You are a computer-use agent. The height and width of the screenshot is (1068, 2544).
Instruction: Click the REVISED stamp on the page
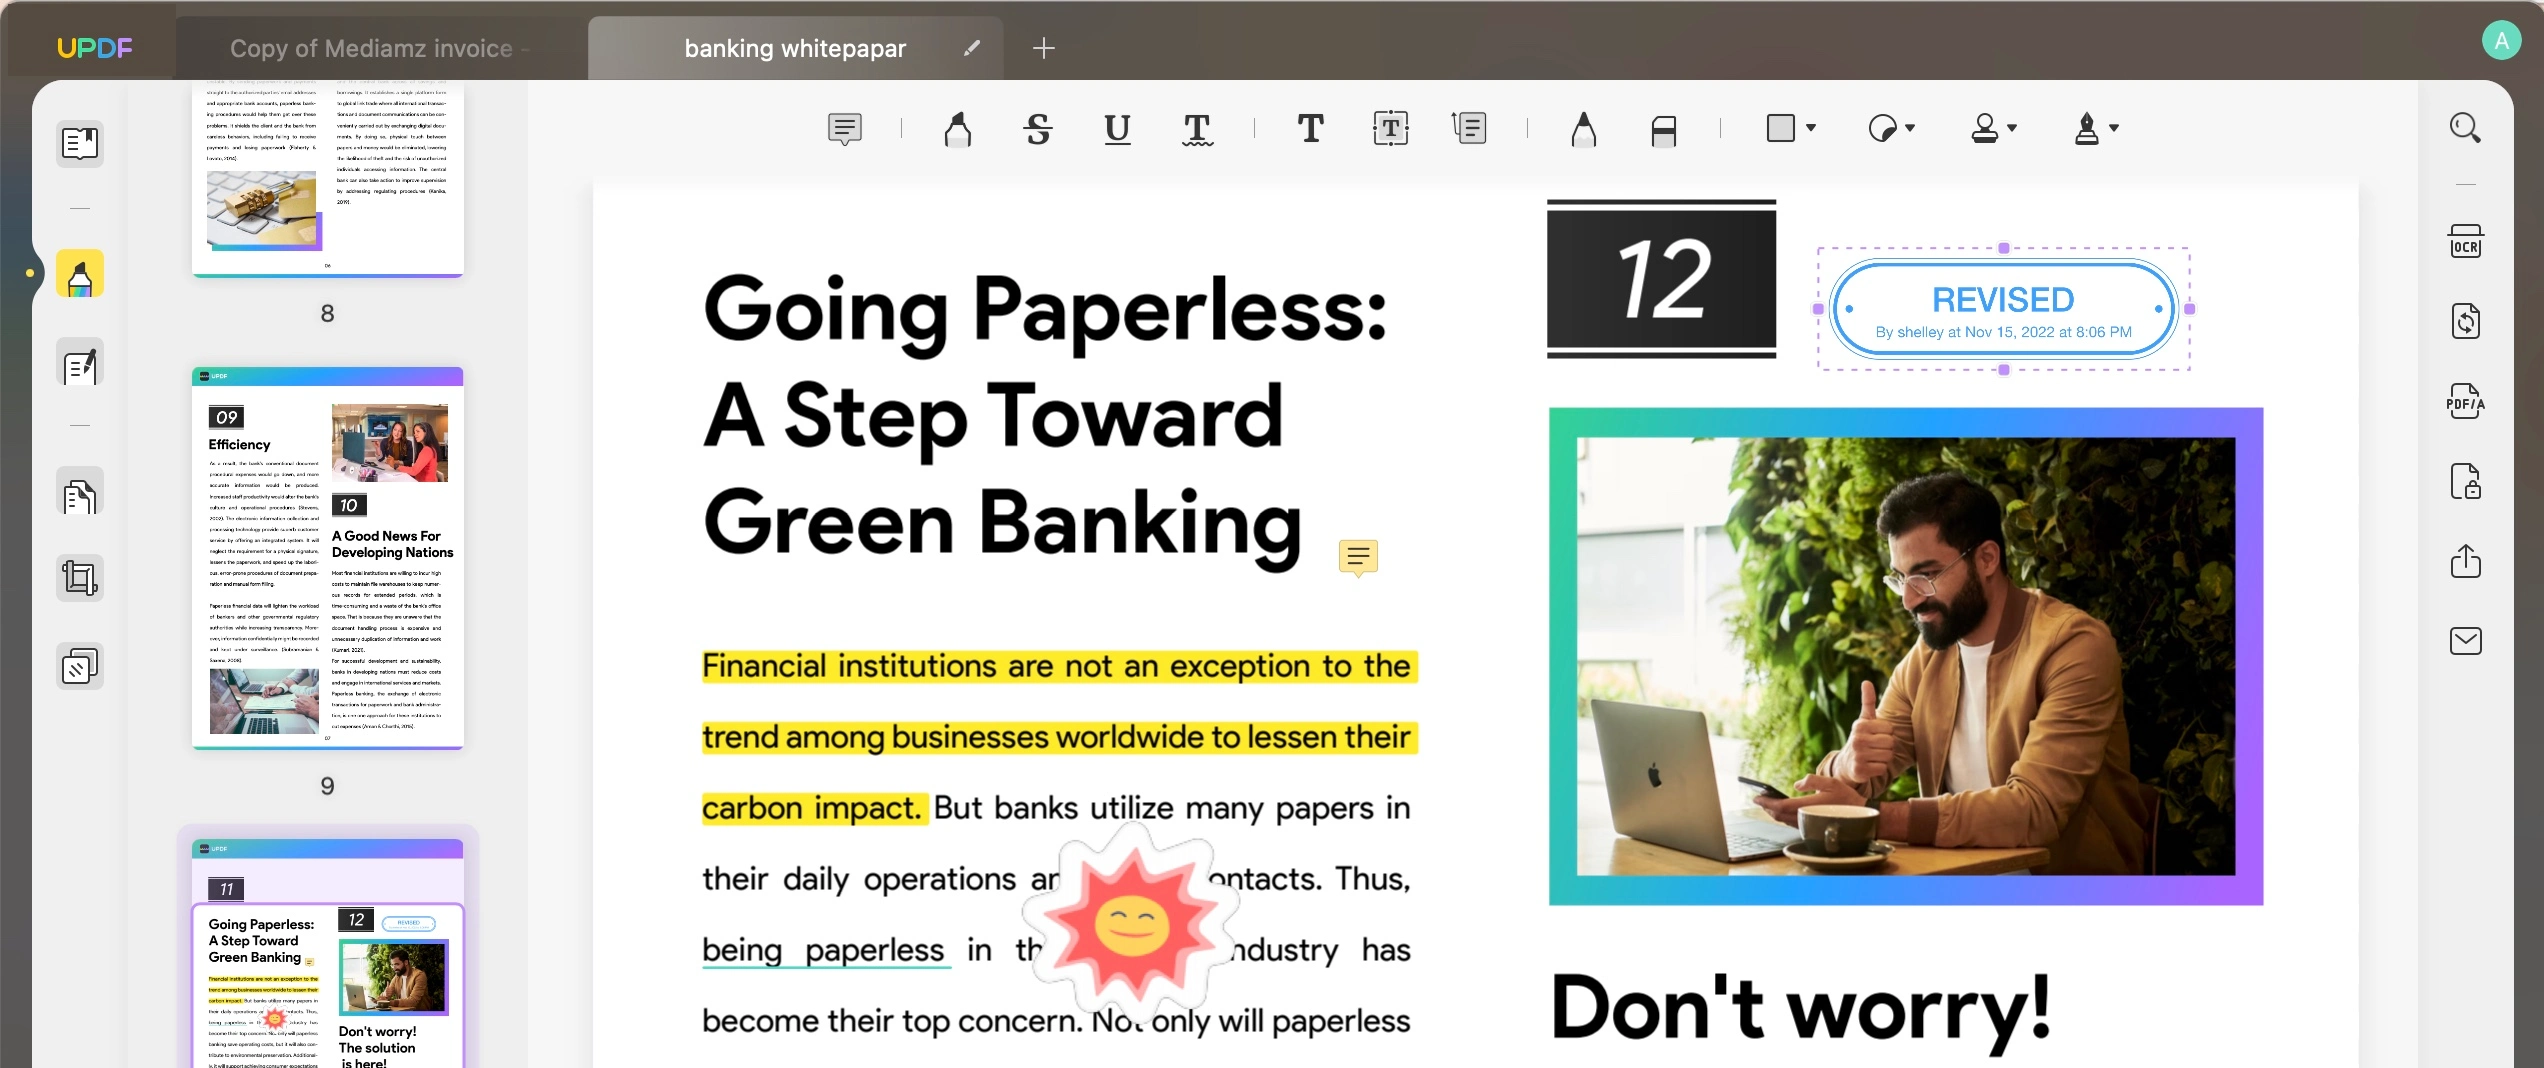[x=2003, y=309]
